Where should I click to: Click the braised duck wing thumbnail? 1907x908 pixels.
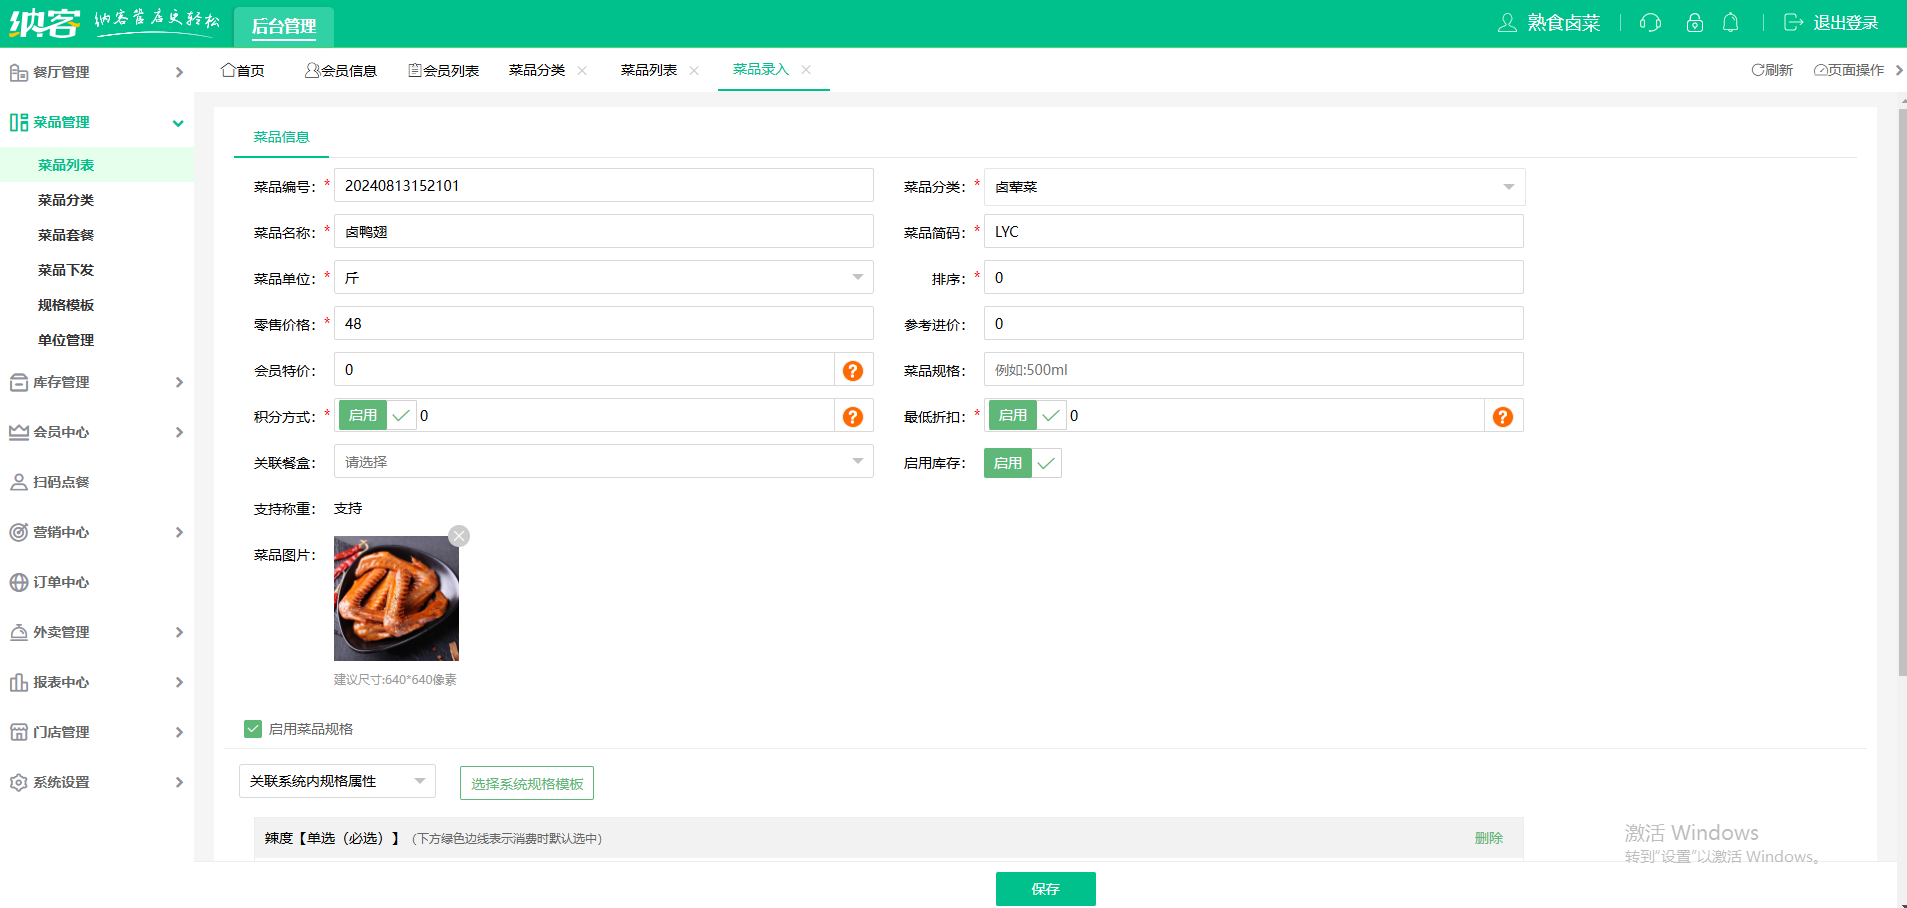coord(396,598)
